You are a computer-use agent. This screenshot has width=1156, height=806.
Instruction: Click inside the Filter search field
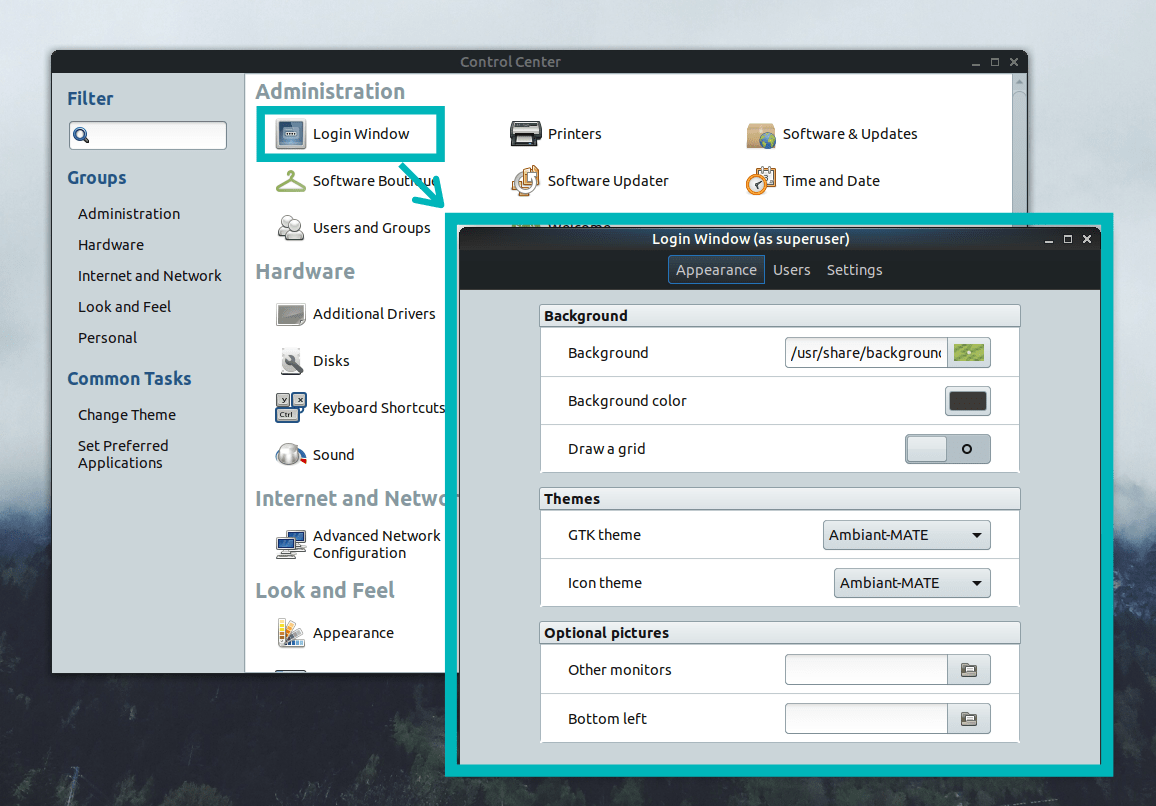click(x=147, y=135)
